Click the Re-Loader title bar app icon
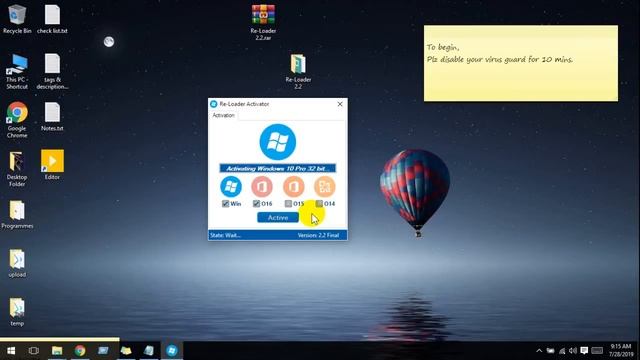The width and height of the screenshot is (640, 360). 213,104
